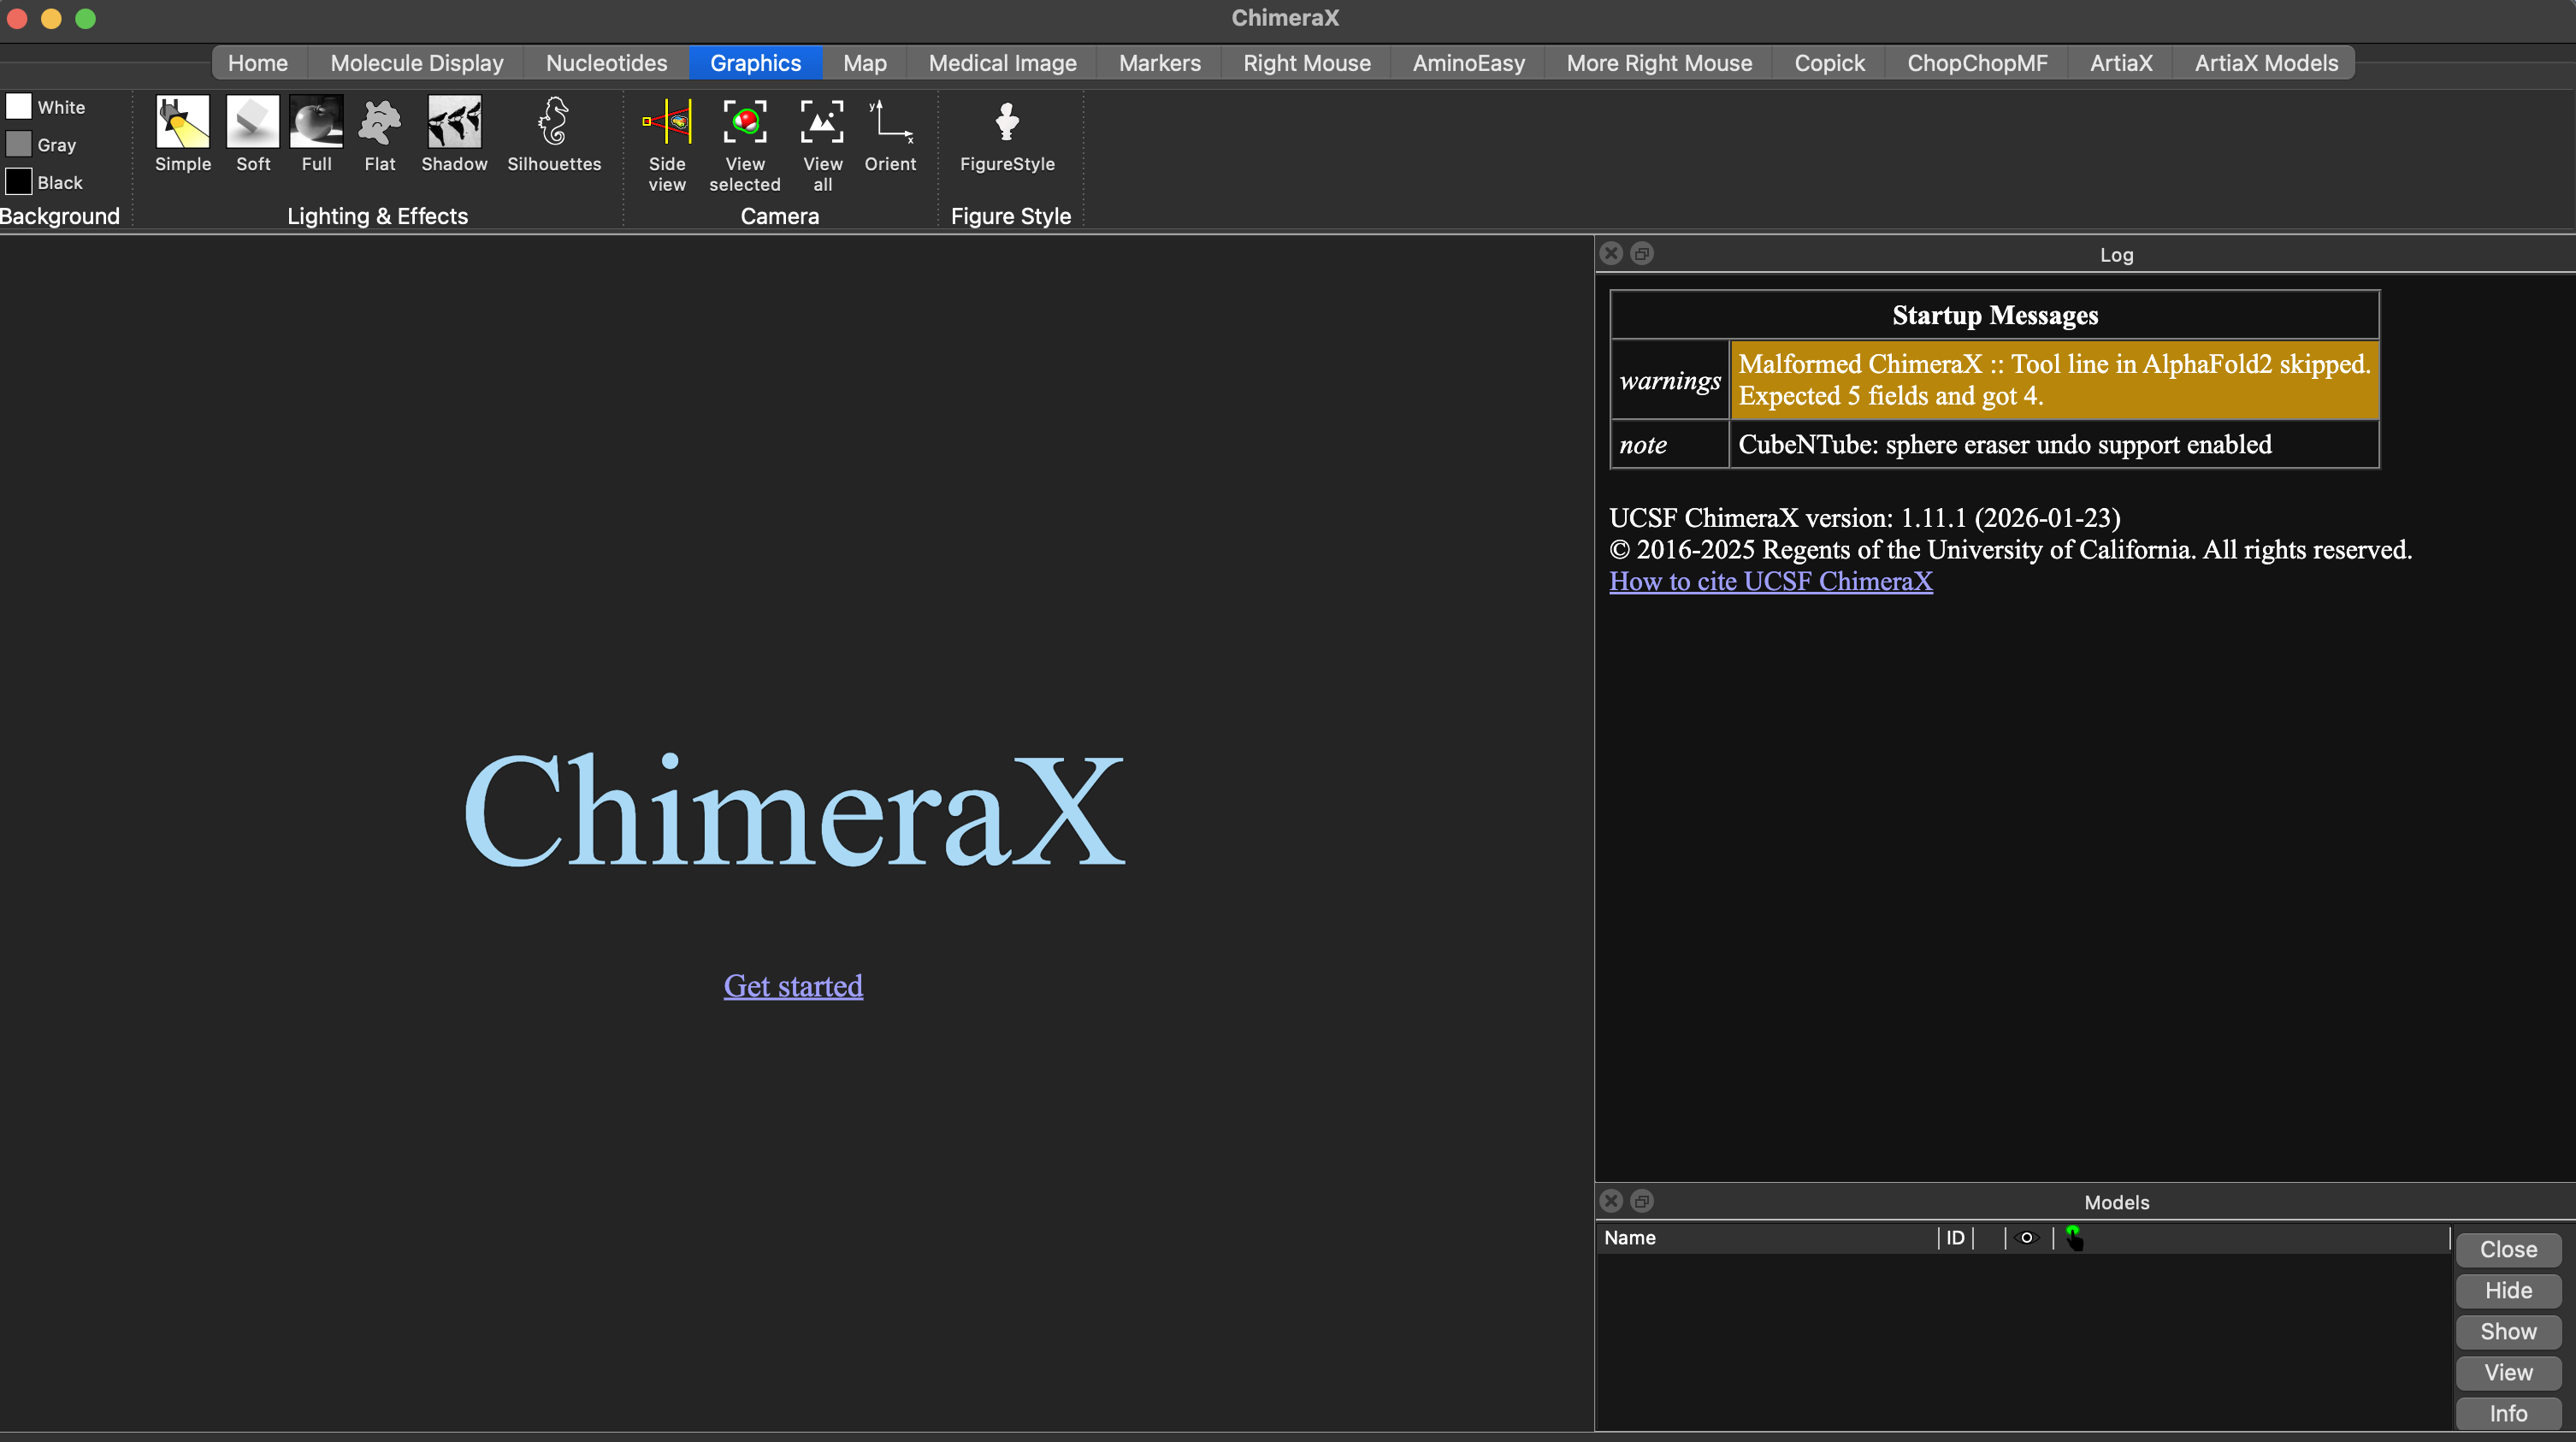Undock the Models panel
The height and width of the screenshot is (1442, 2576).
pyautogui.click(x=1642, y=1201)
